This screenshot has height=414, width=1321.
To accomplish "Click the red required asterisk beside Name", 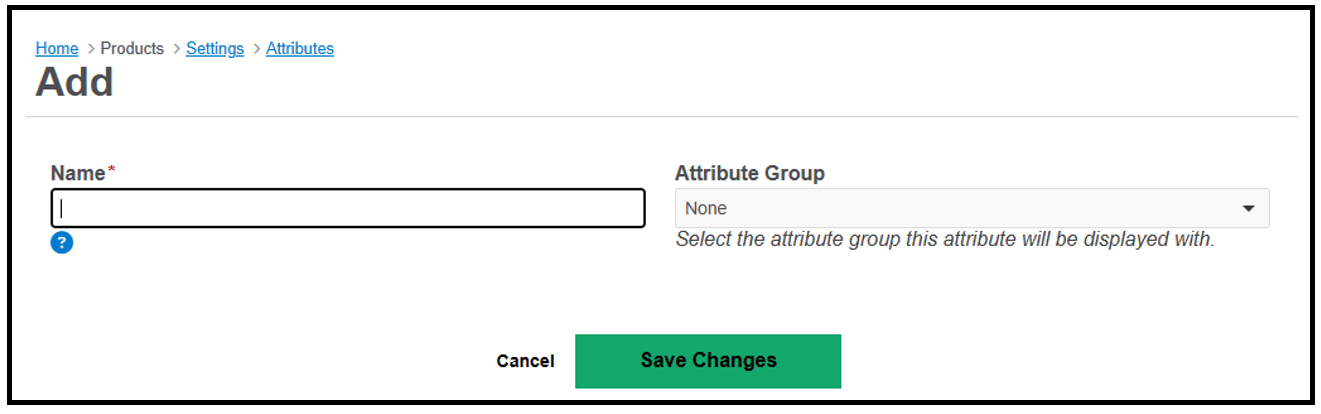I will tap(112, 170).
